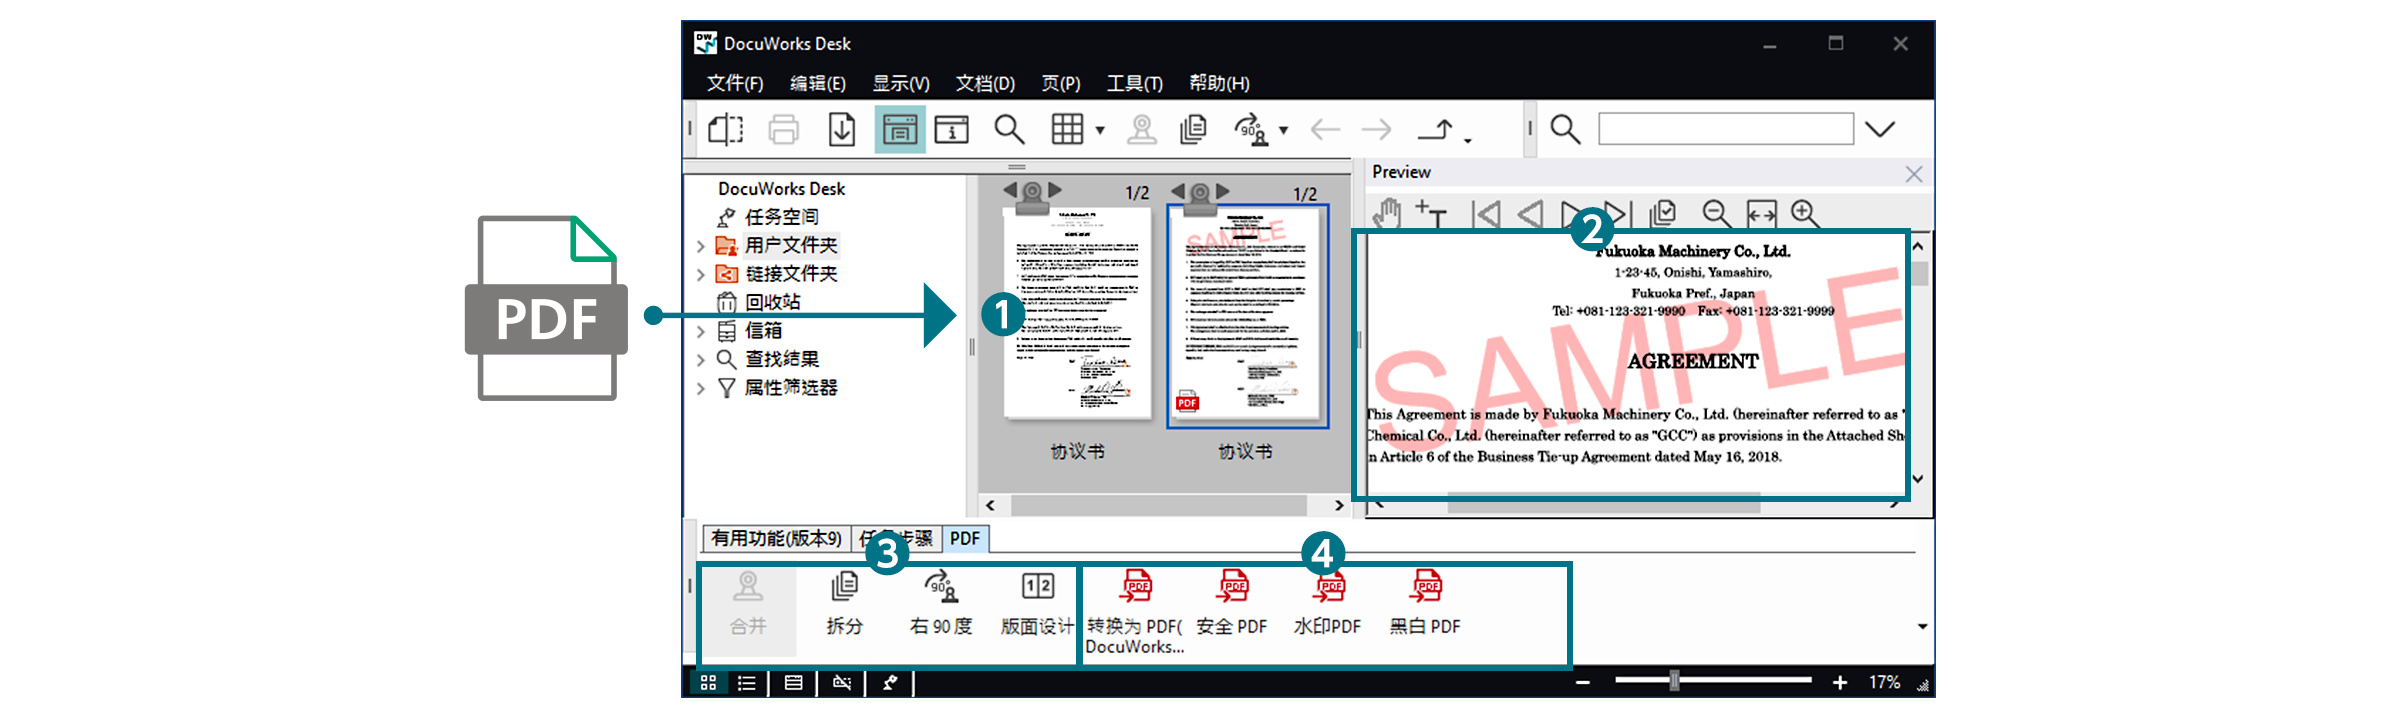The width and height of the screenshot is (2400, 720).
Task: Toggle the highlighted preview pane button
Action: click(899, 129)
